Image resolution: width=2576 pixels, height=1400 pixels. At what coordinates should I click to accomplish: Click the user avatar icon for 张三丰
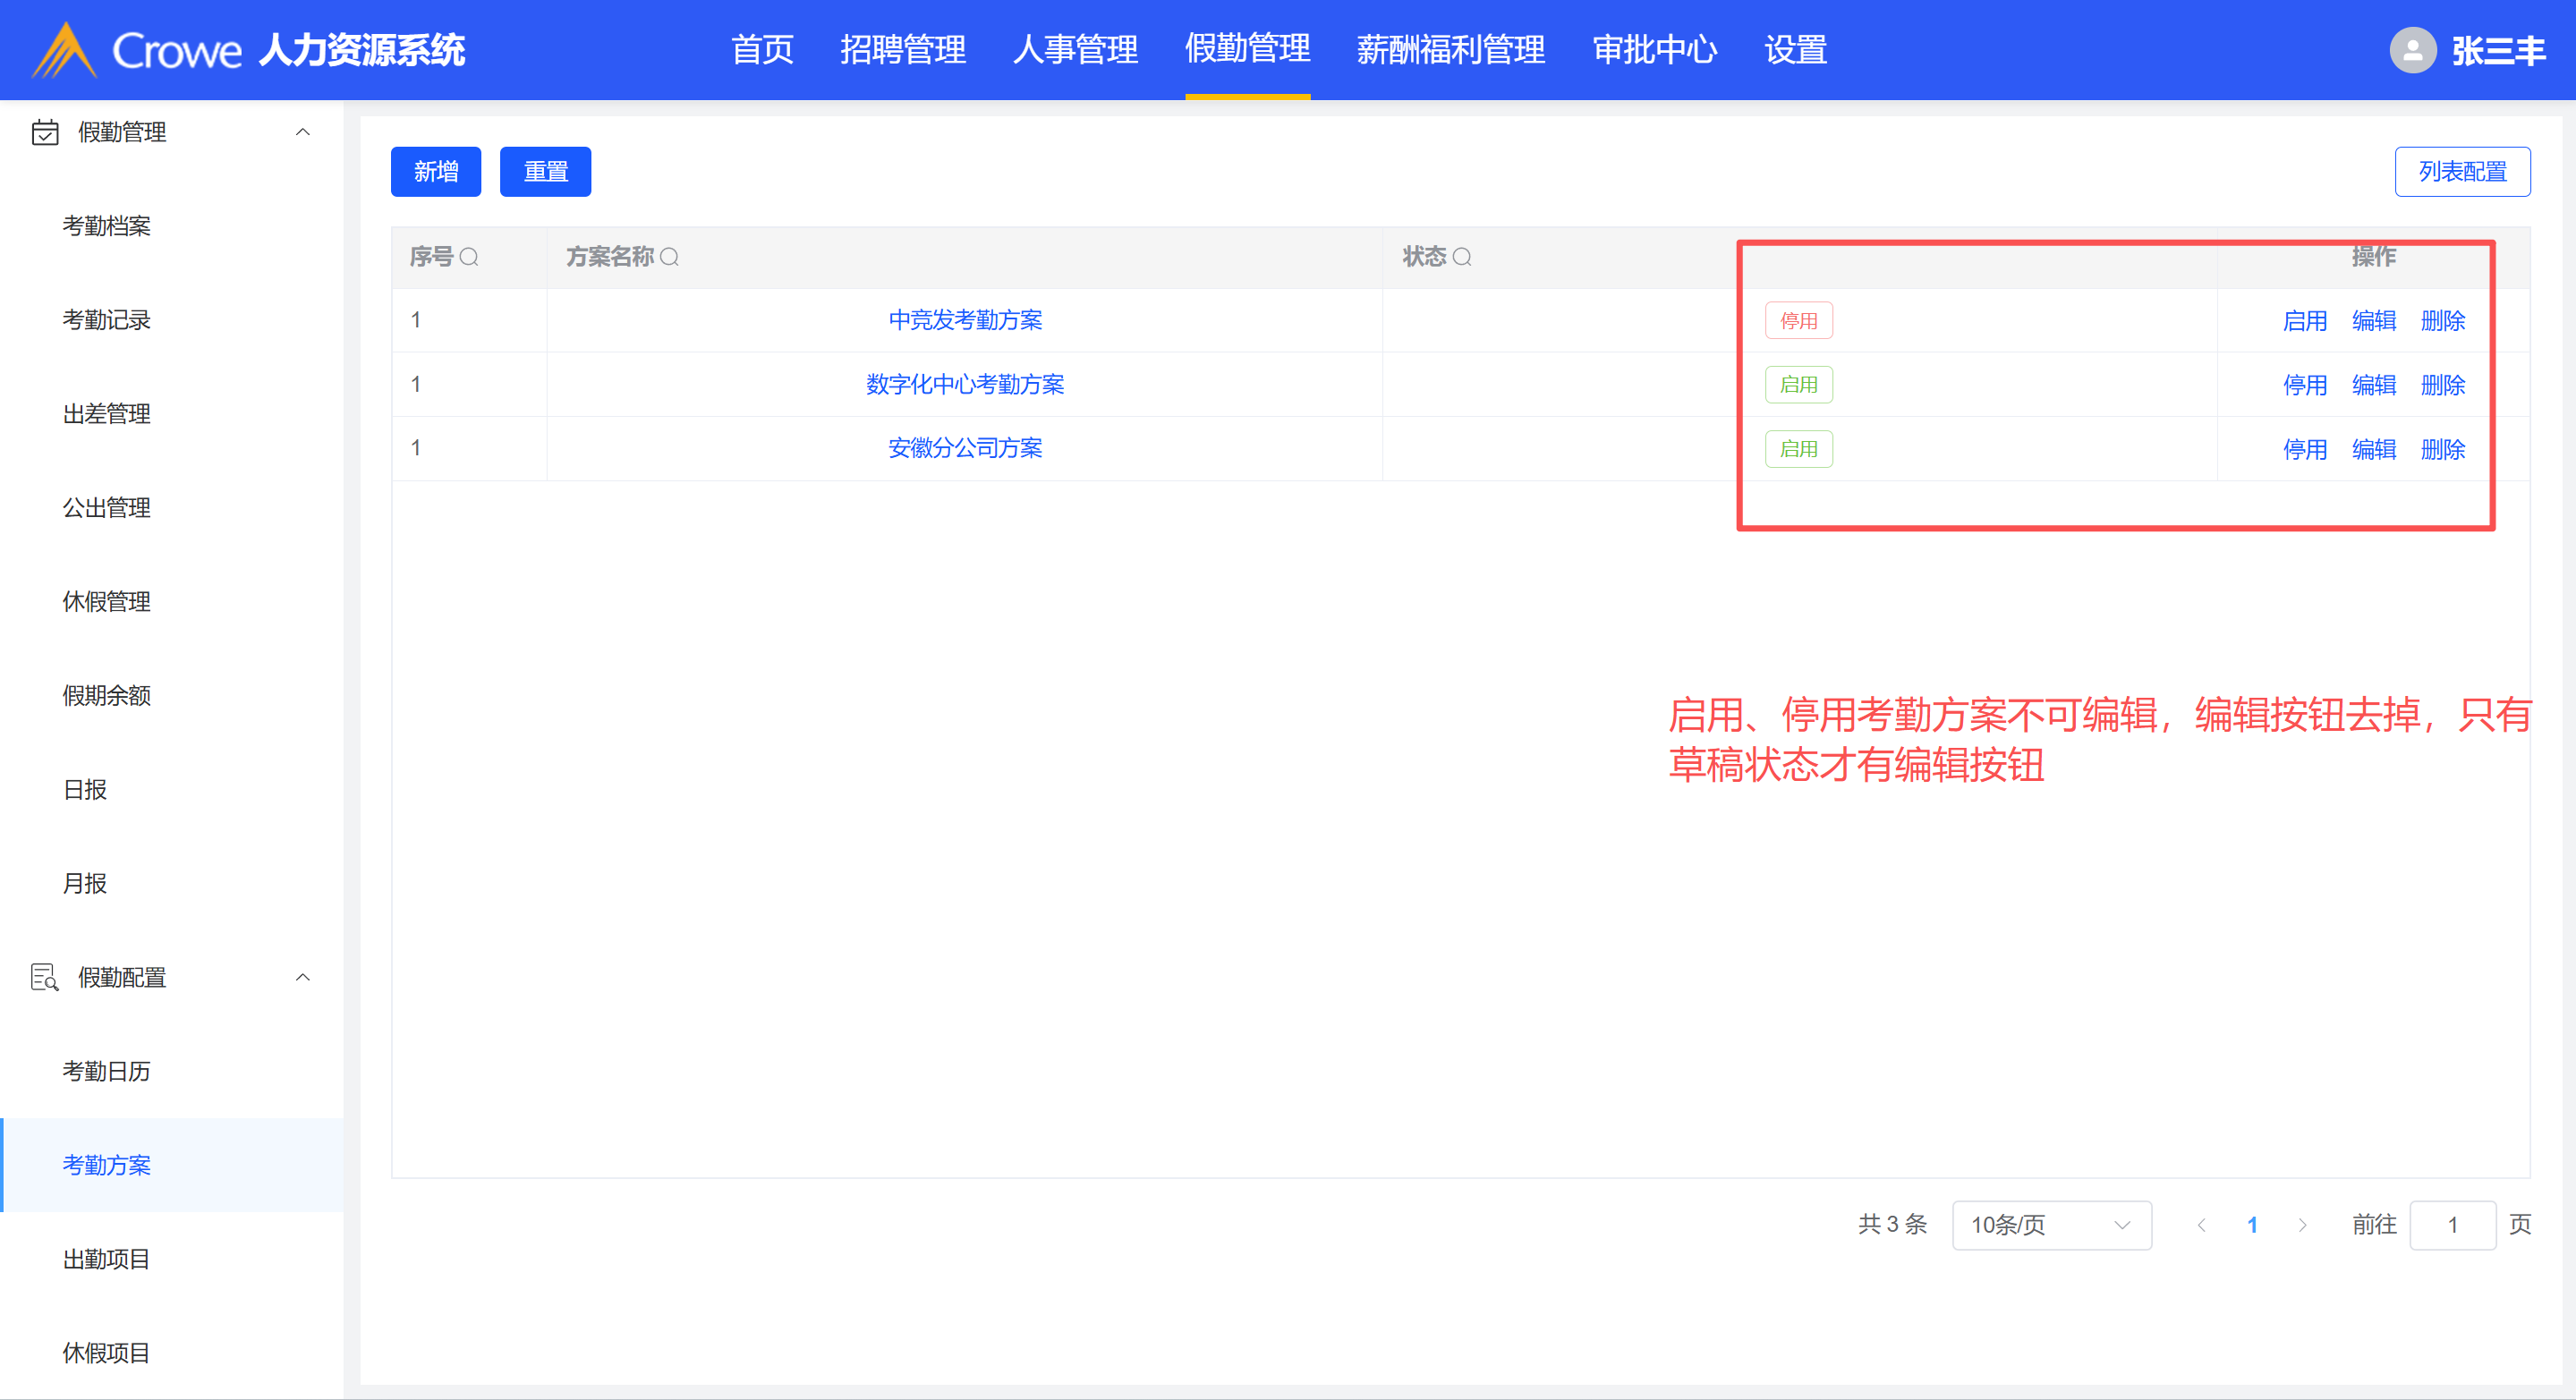coord(2412,50)
